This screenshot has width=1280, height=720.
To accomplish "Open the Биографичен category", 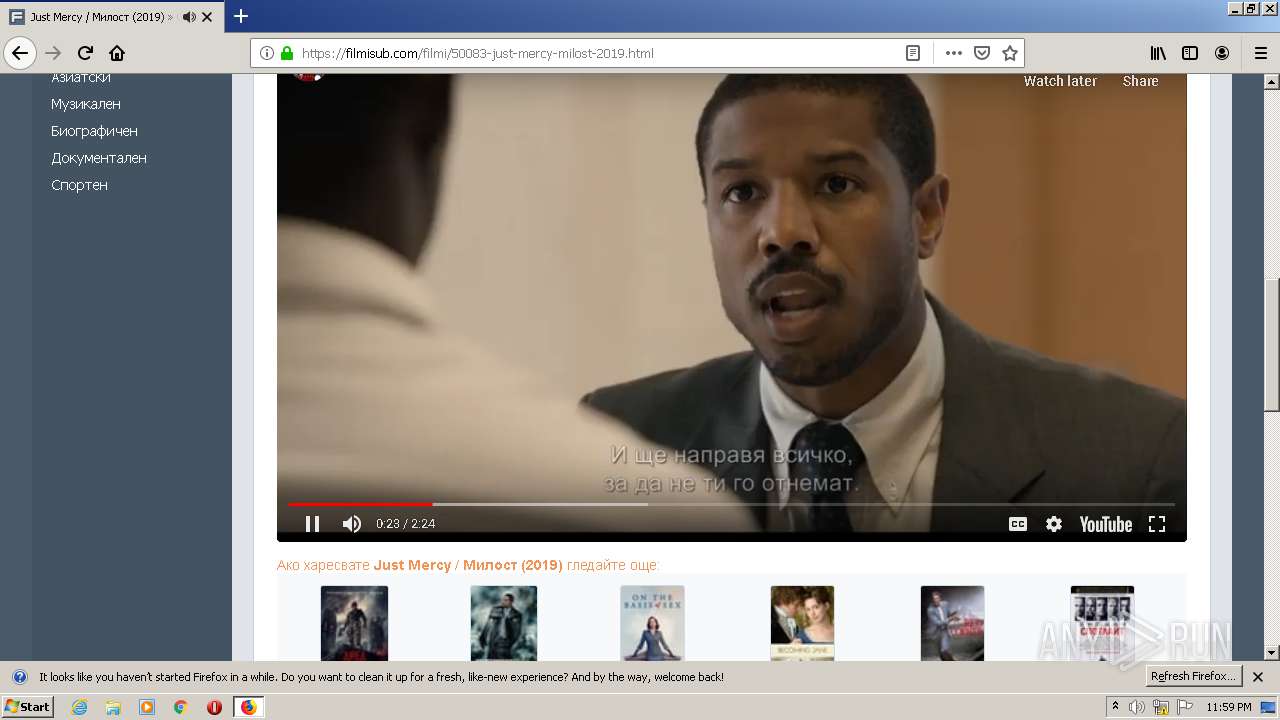I will pyautogui.click(x=94, y=131).
